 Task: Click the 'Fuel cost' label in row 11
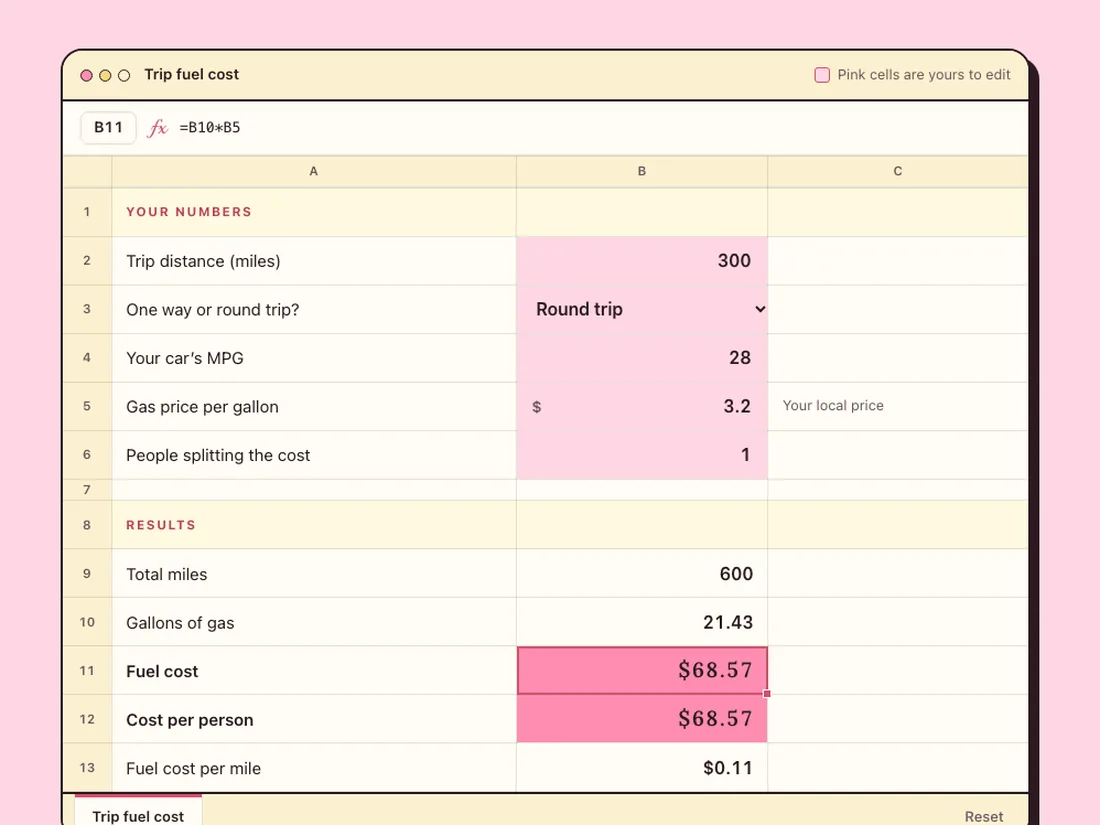[162, 671]
